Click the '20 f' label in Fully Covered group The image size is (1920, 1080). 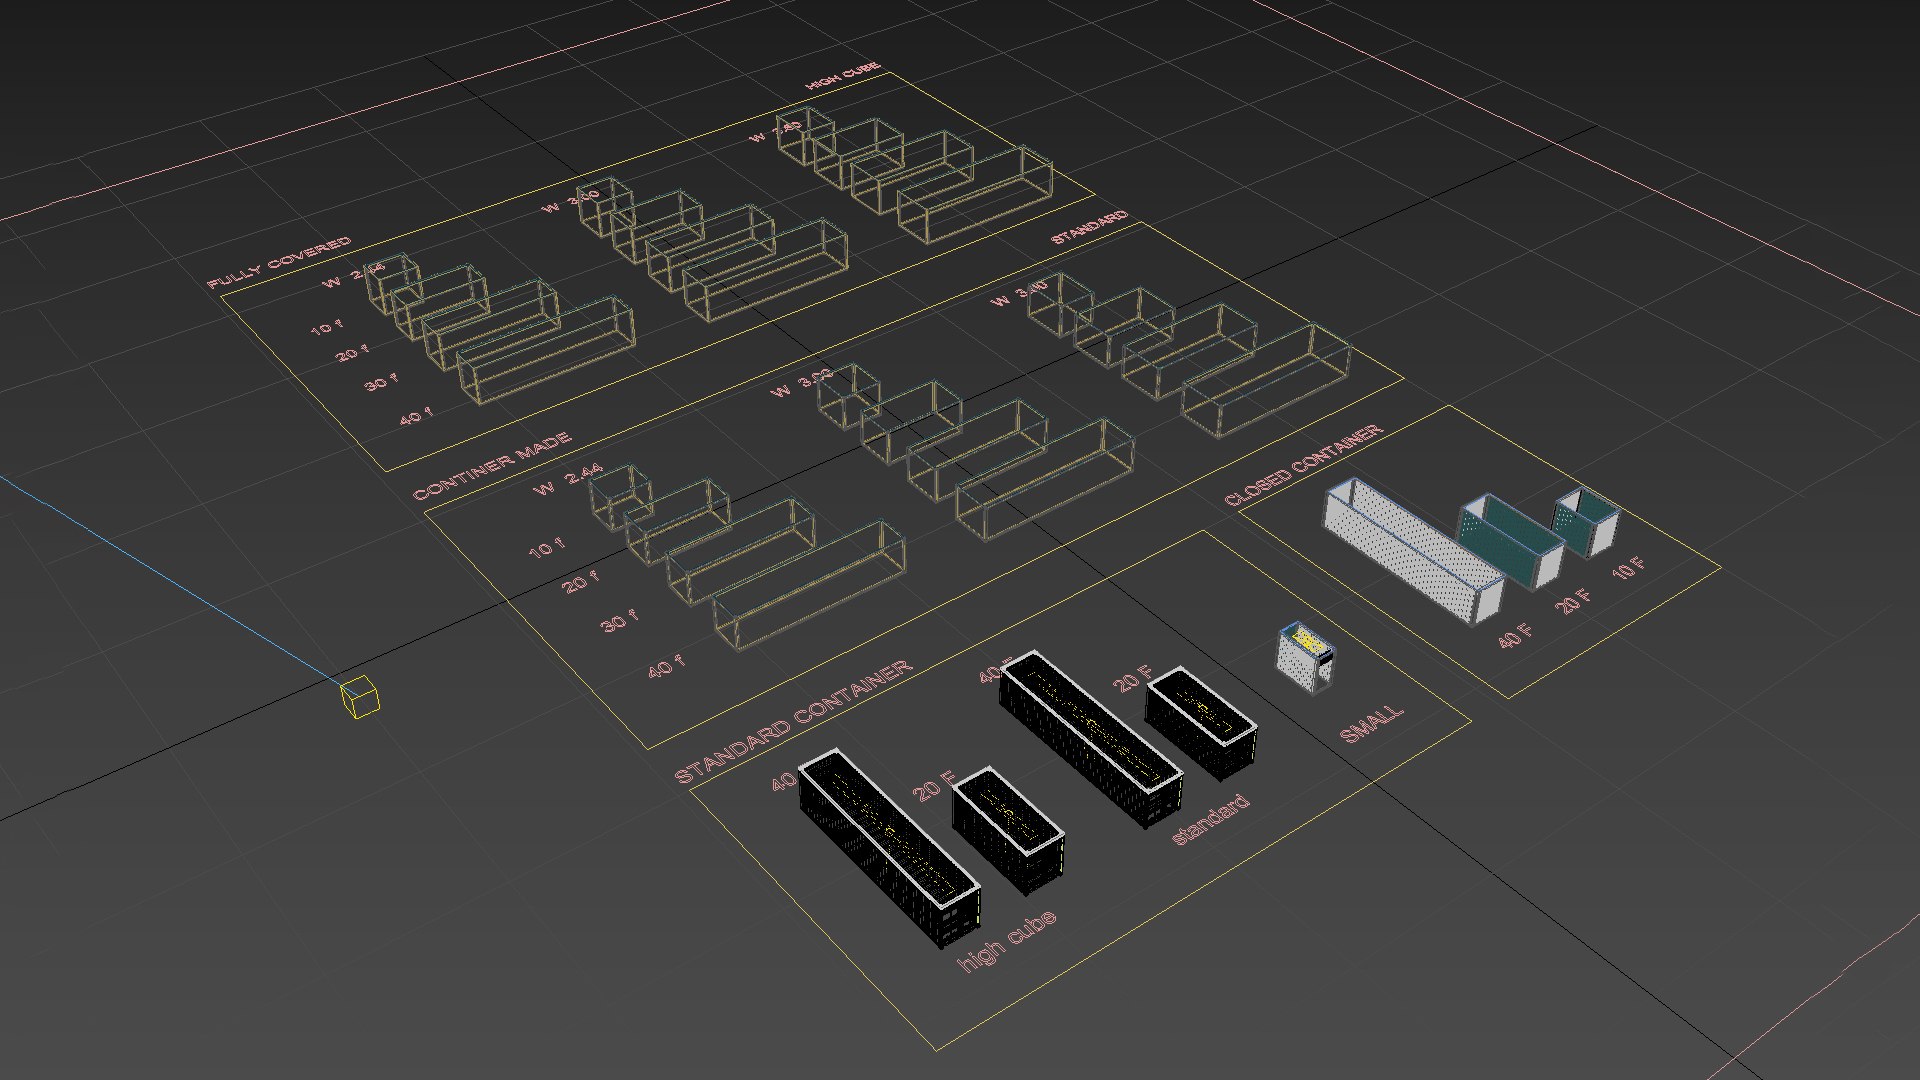pos(352,353)
